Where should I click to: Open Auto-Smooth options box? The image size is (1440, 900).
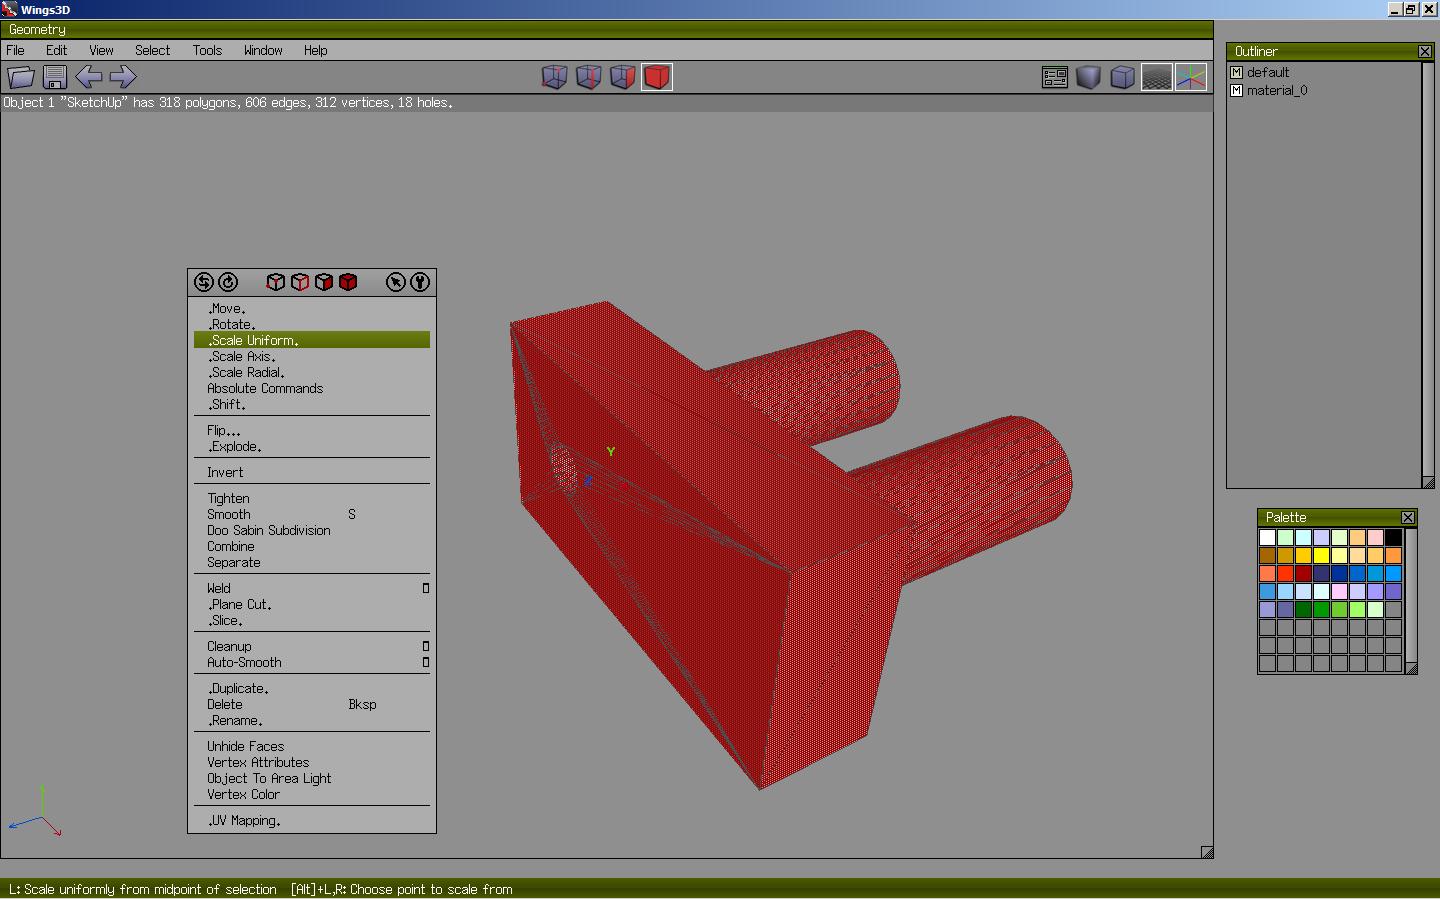point(426,662)
